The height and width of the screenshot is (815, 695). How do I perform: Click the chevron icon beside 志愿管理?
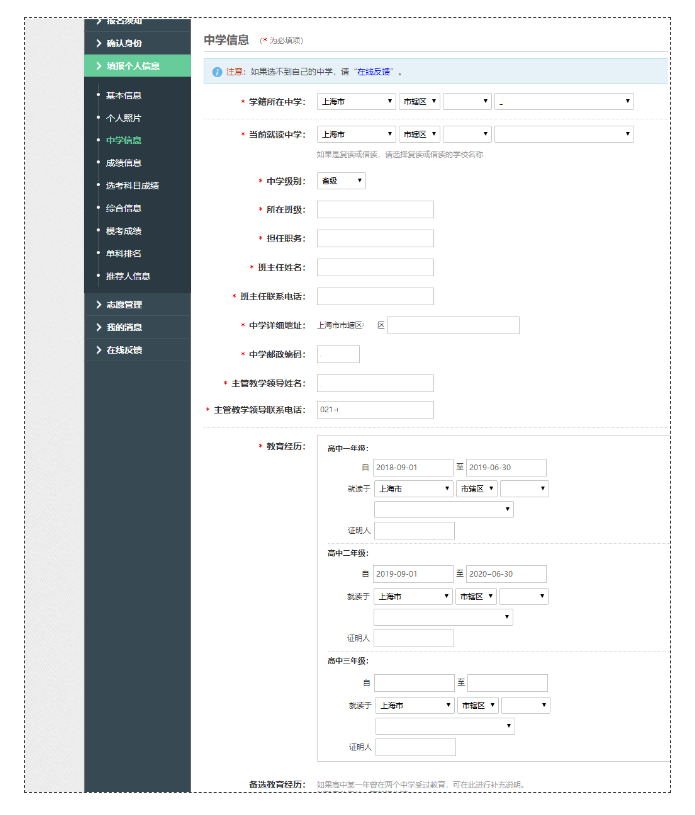pos(98,304)
